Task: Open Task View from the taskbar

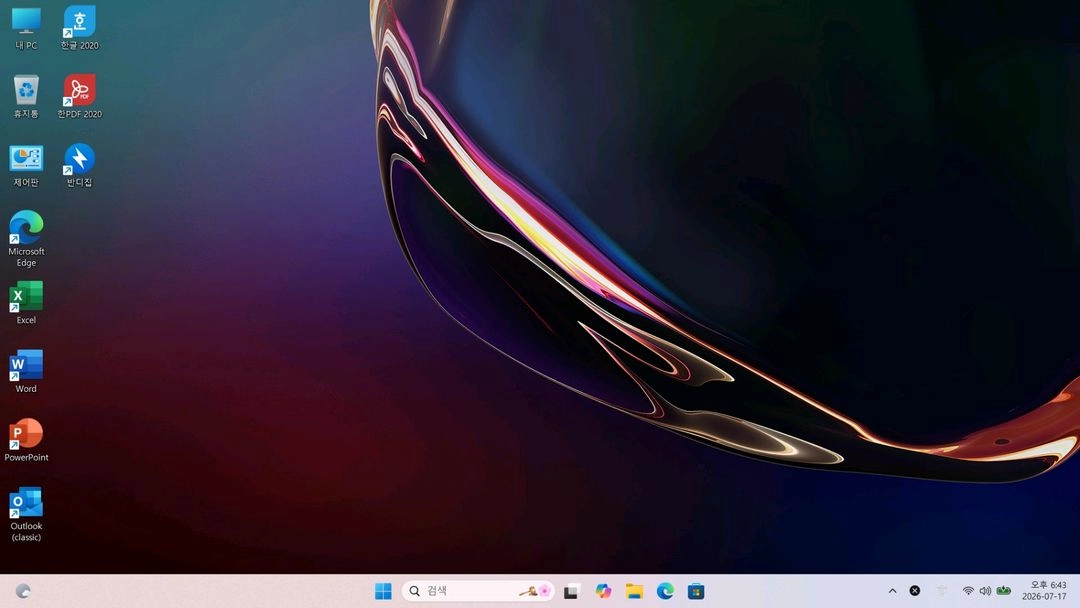Action: coord(571,591)
